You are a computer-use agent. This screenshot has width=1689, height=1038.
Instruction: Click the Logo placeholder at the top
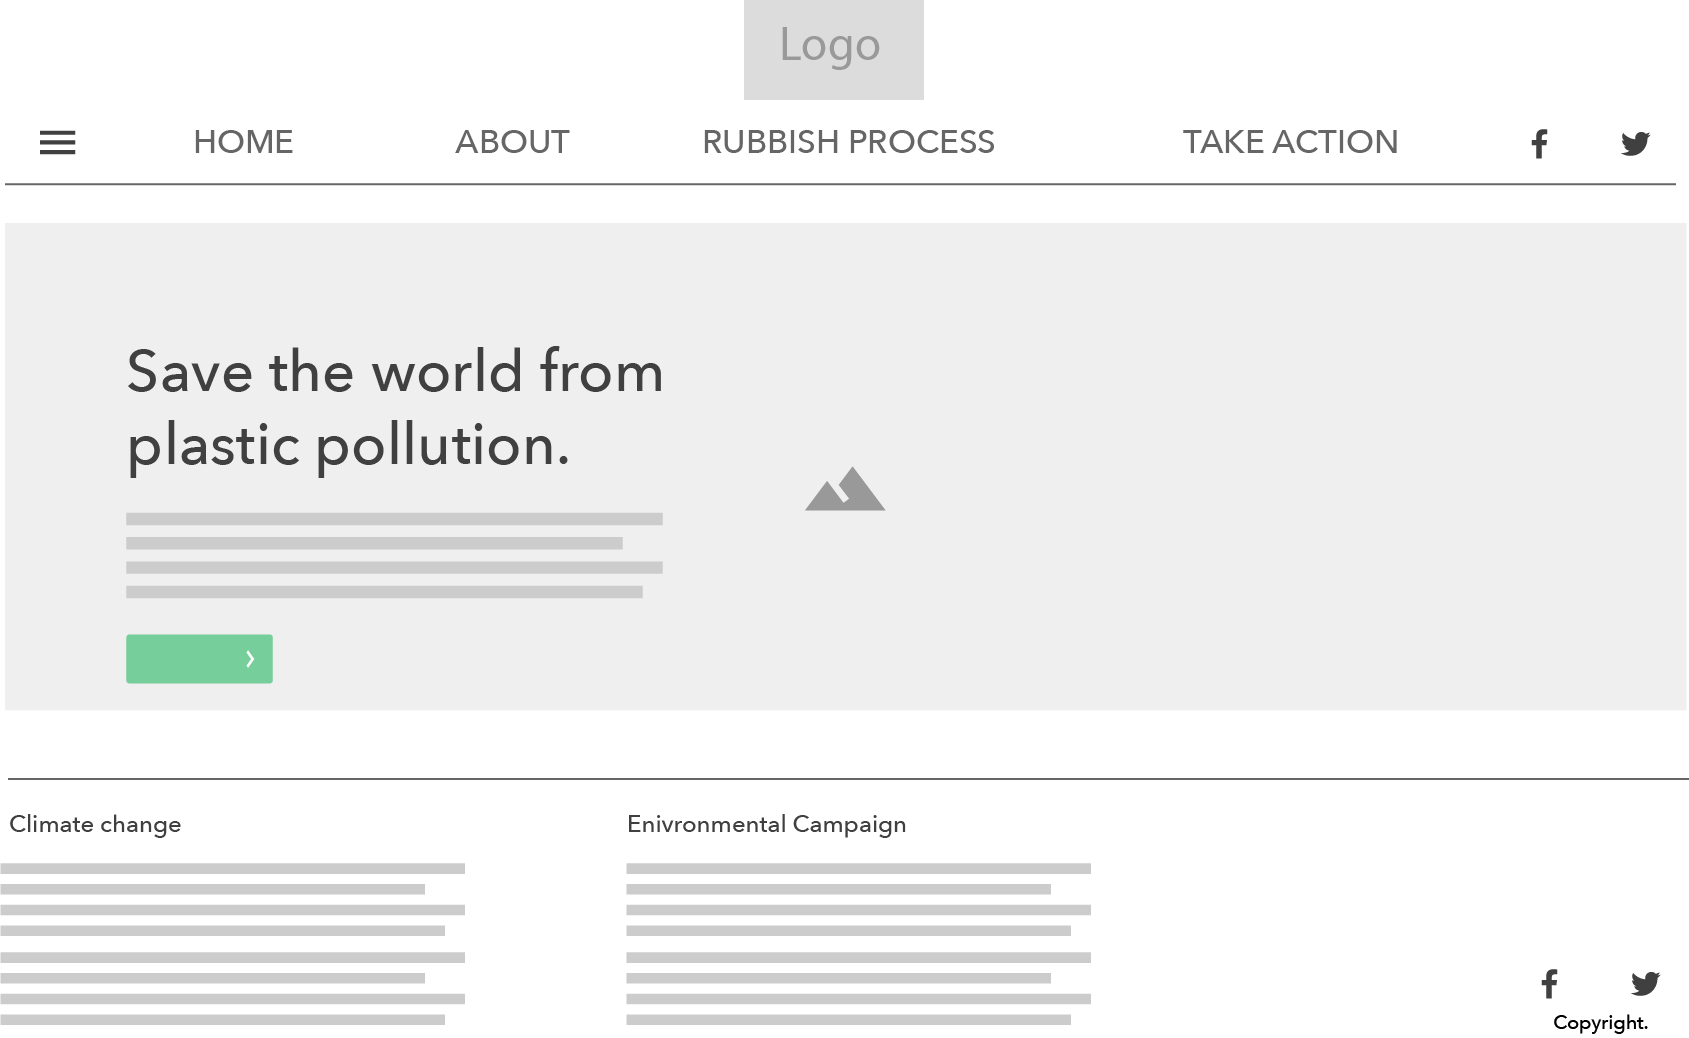pos(833,49)
